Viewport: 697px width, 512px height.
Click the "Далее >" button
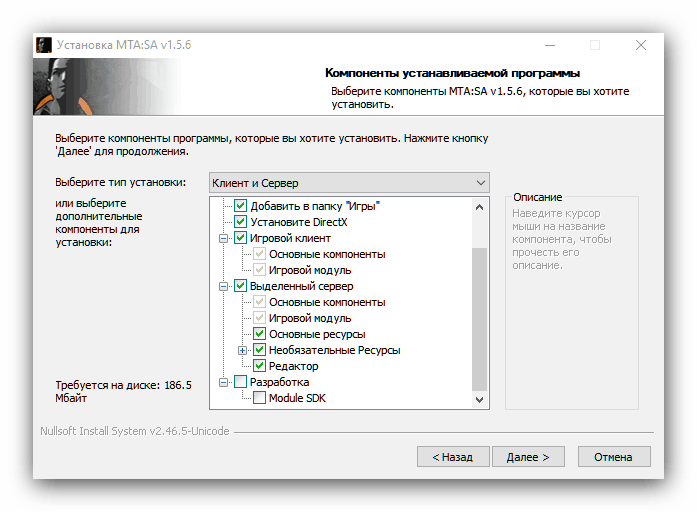[x=528, y=457]
